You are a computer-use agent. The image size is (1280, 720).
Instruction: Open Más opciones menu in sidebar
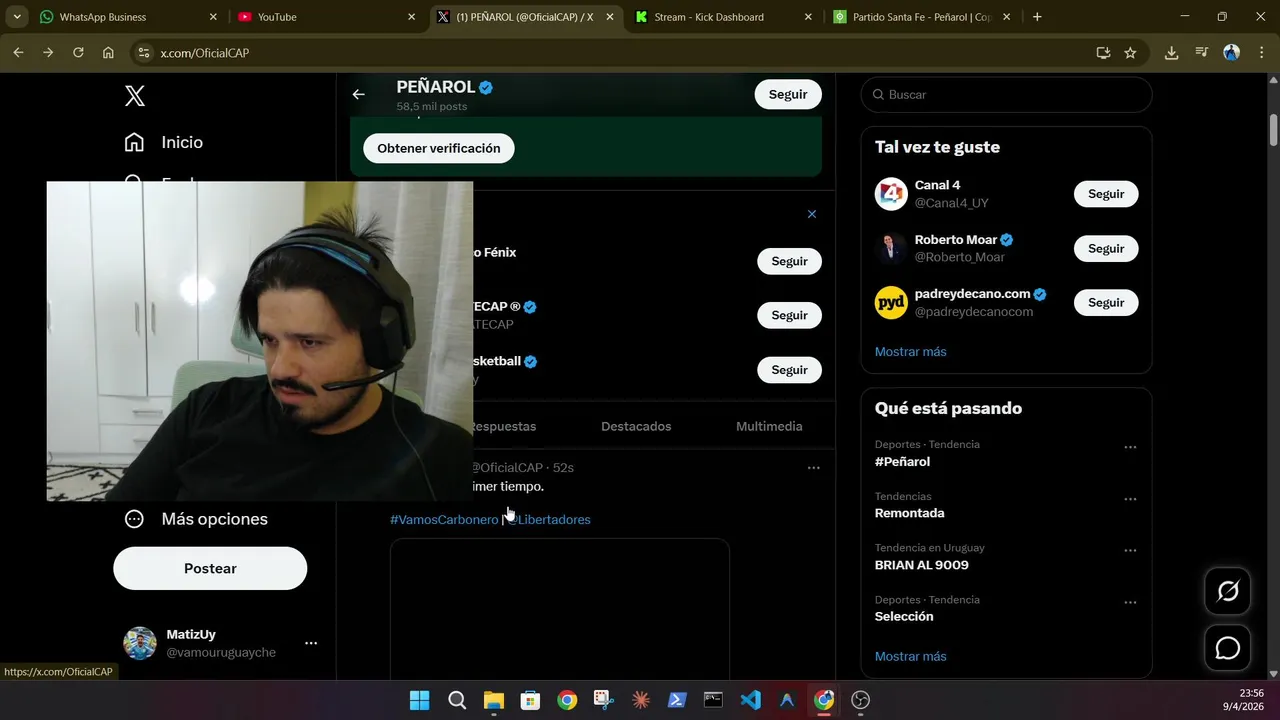pyautogui.click(x=196, y=519)
